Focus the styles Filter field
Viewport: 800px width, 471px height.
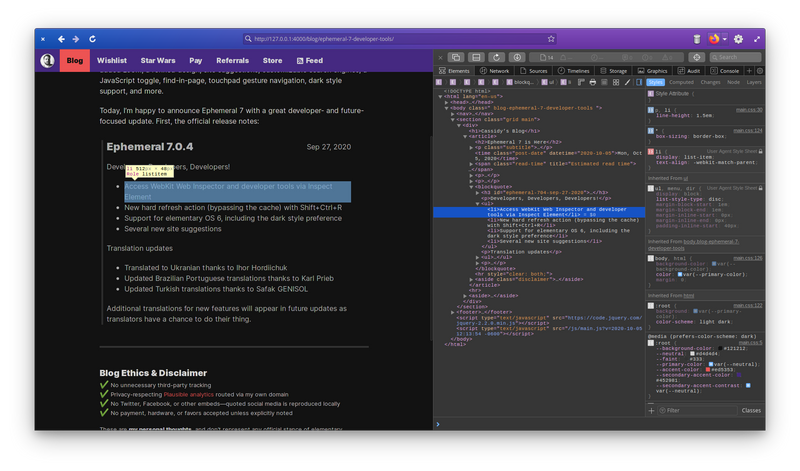tap(697, 410)
